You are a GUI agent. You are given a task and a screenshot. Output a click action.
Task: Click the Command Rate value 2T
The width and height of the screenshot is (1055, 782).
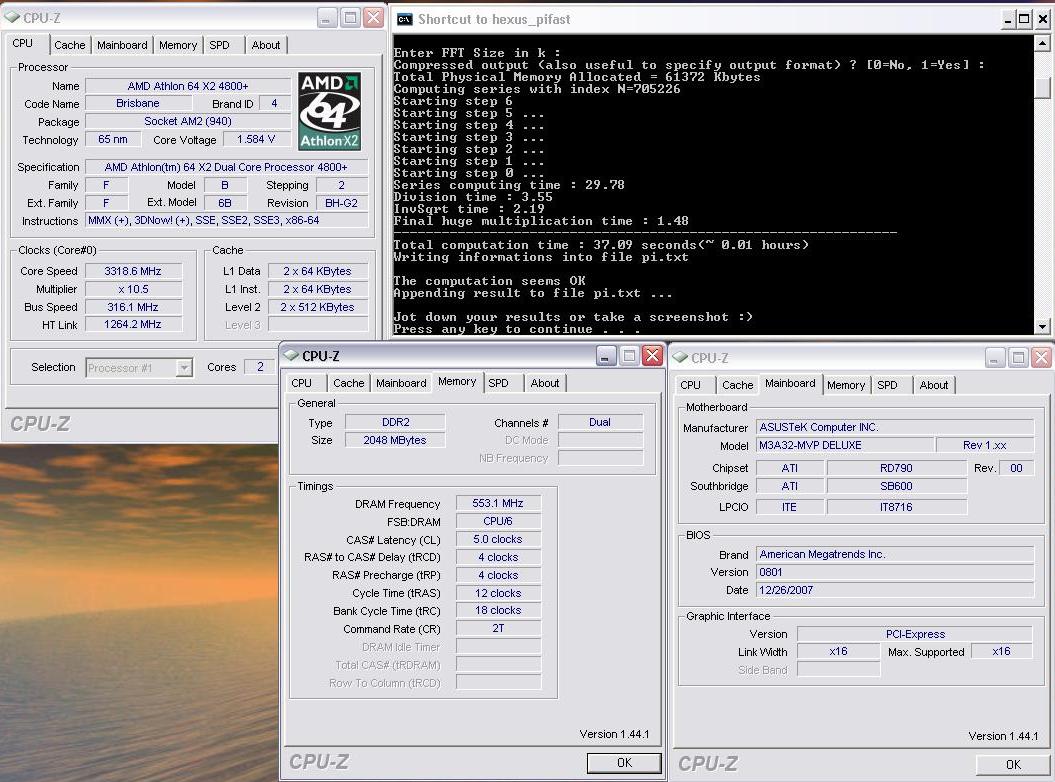pos(498,628)
